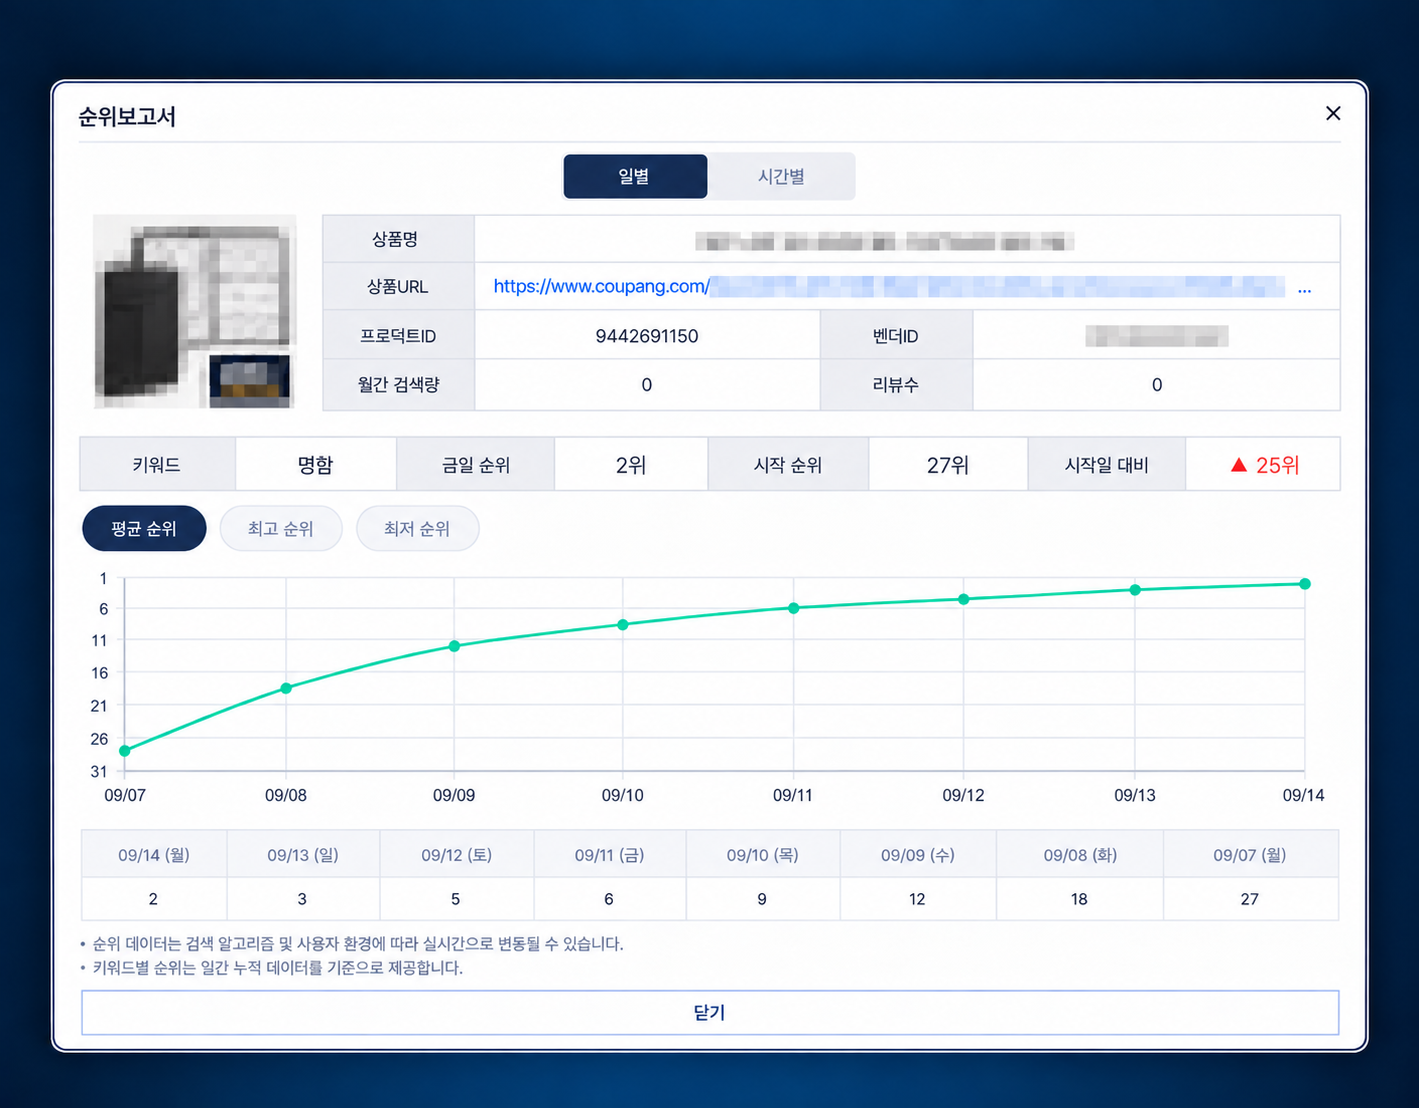Click the 명함 keyword value

(315, 465)
